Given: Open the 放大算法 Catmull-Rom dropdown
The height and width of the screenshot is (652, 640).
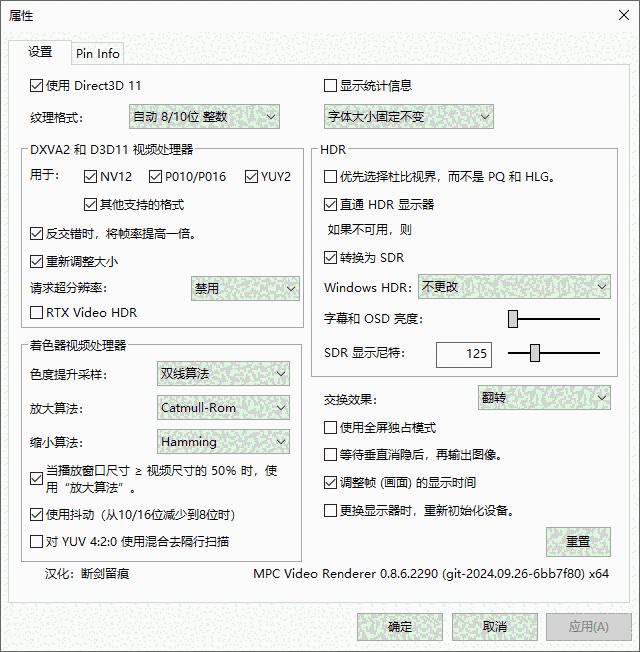Looking at the screenshot, I should click(x=224, y=408).
